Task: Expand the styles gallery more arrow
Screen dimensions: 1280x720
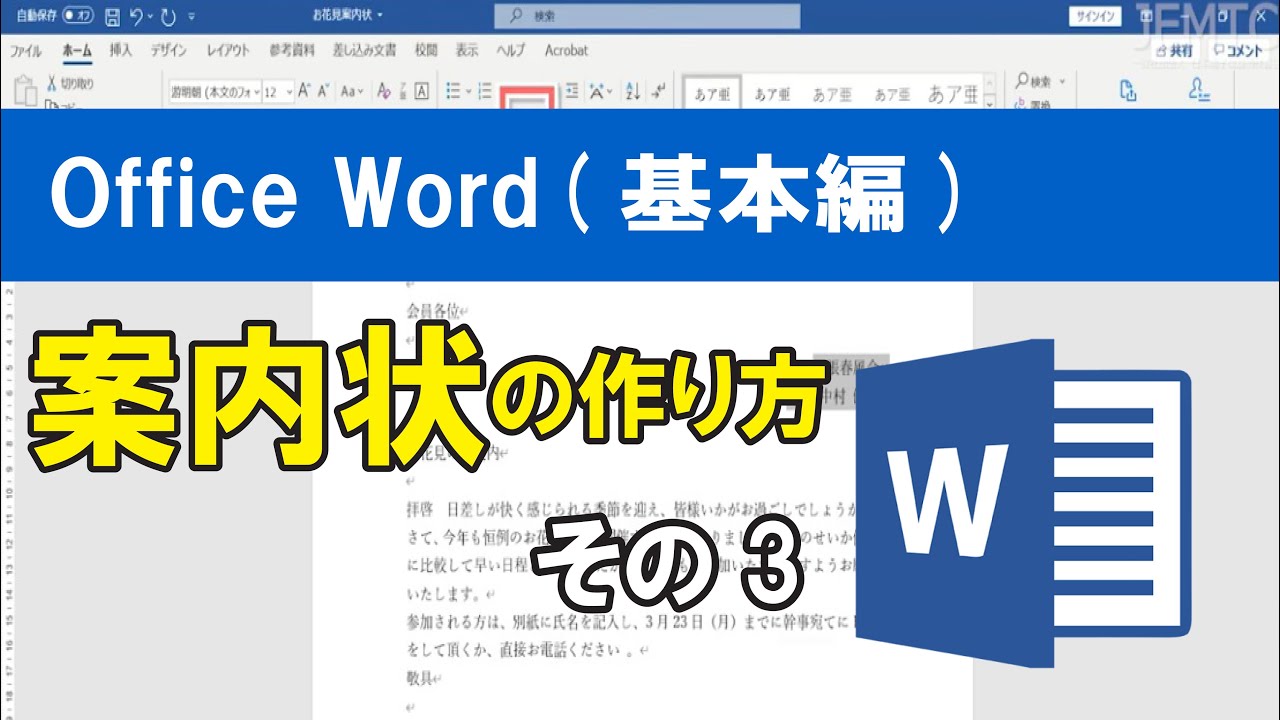Action: click(990, 103)
